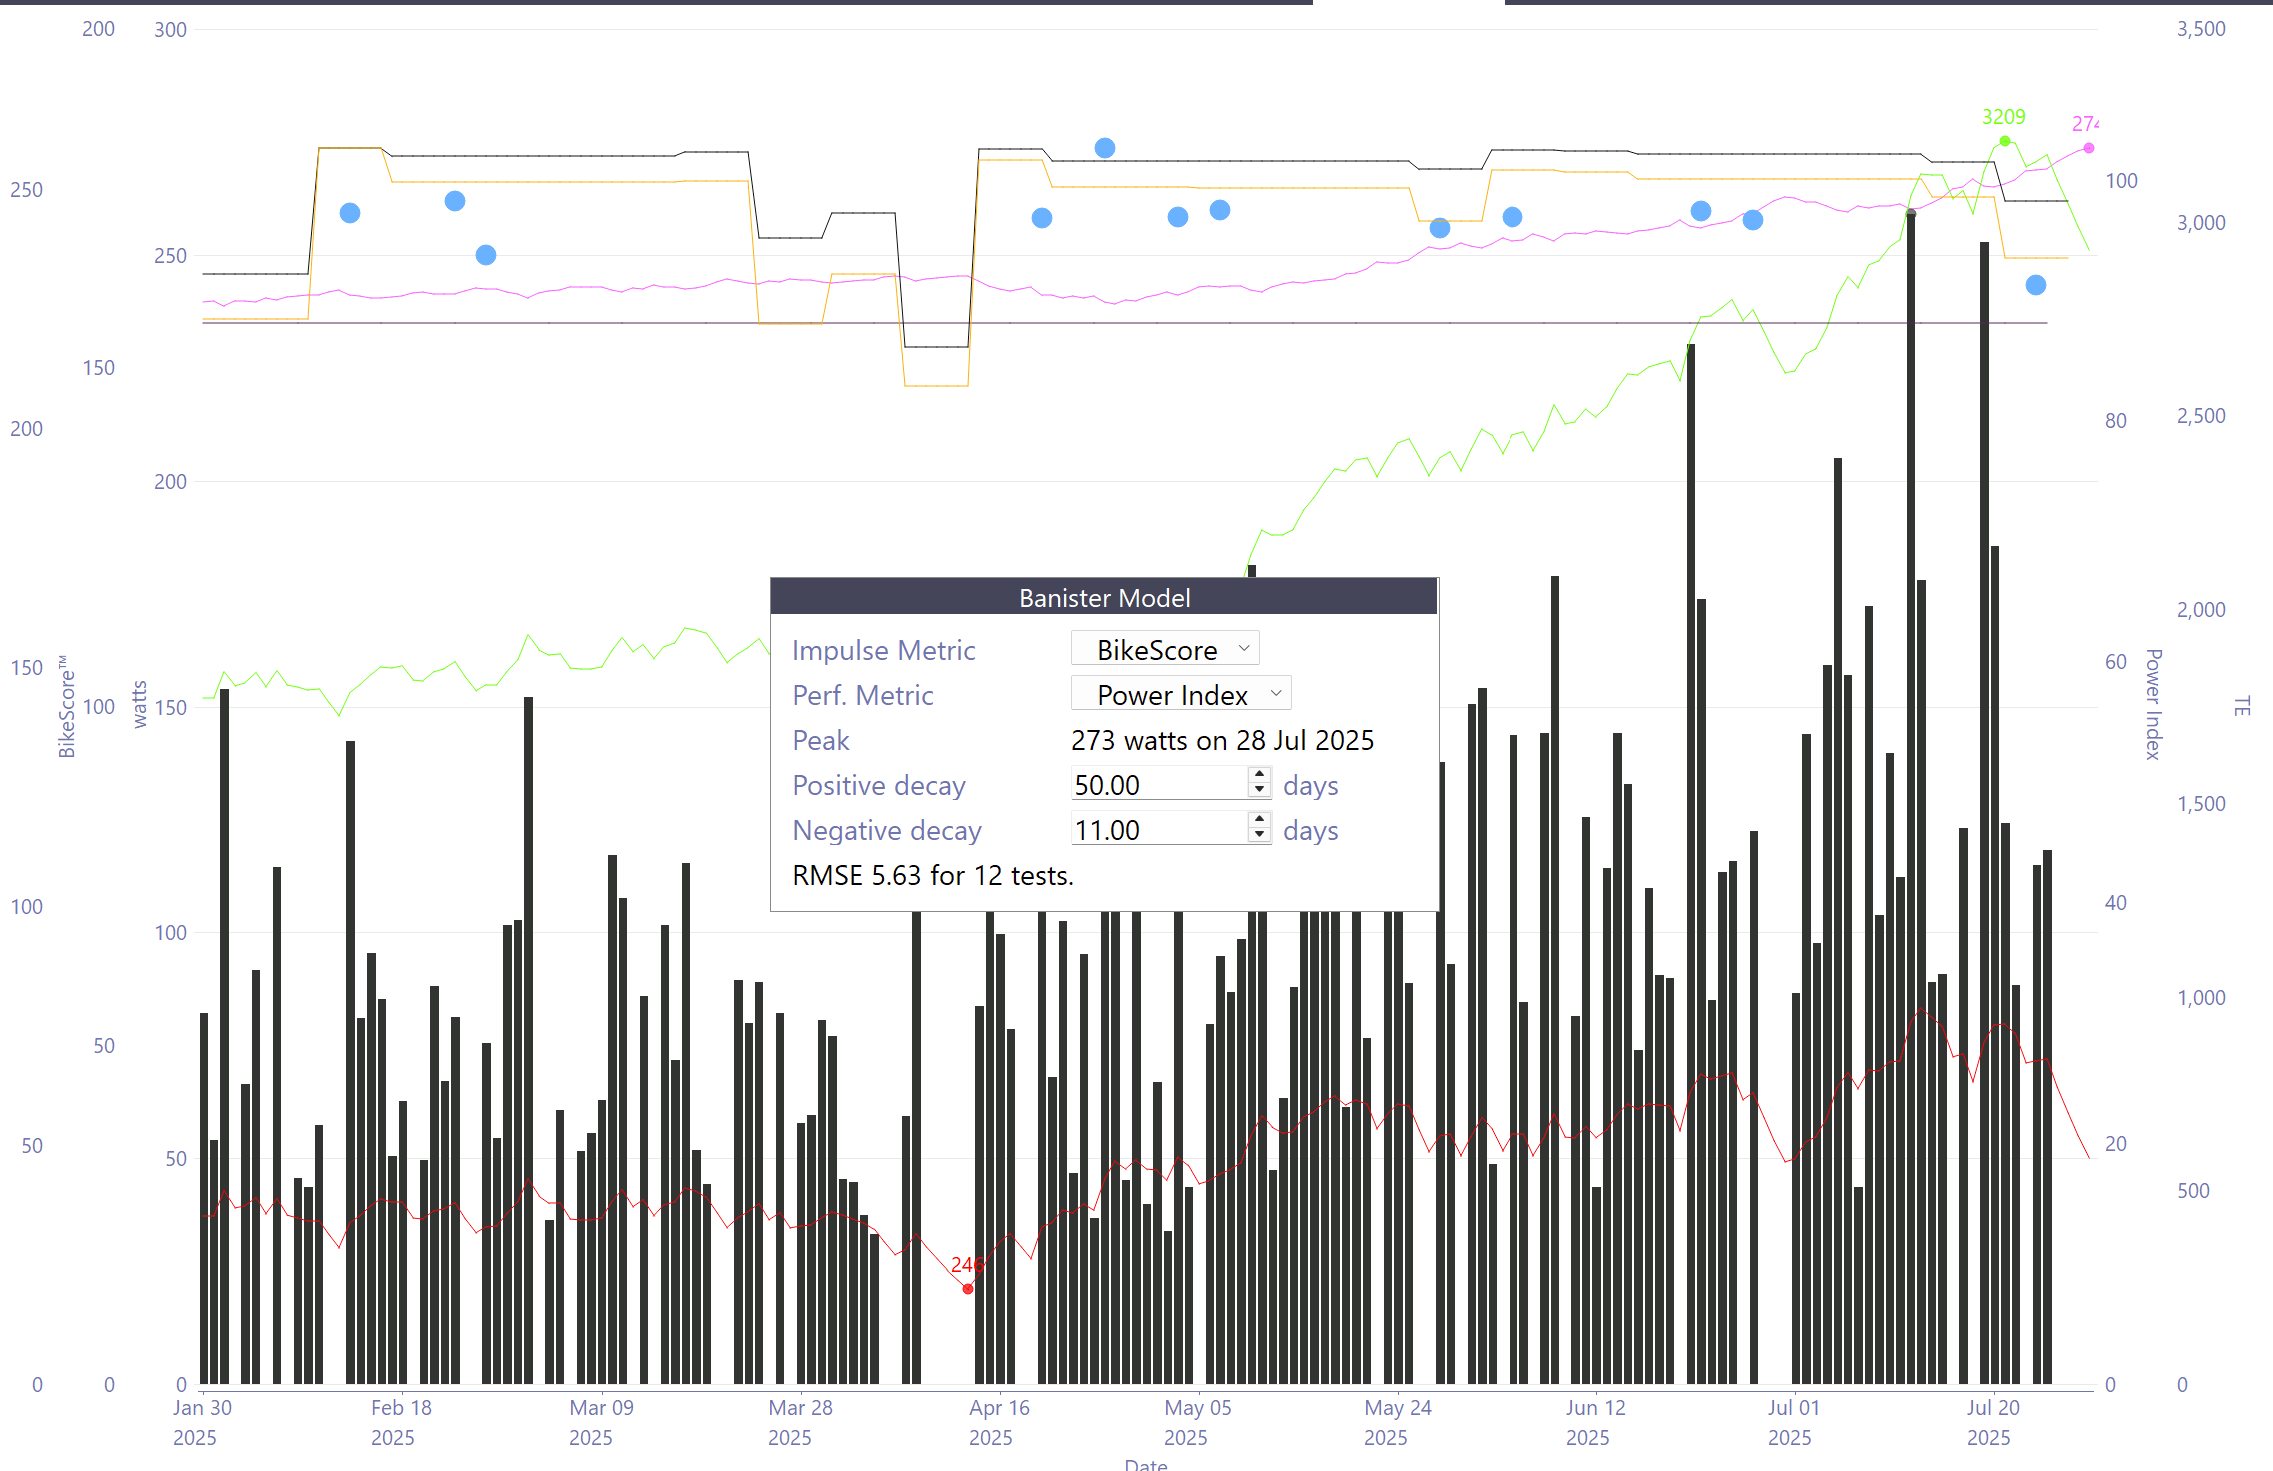Increase Positive decay with up arrow
The width and height of the screenshot is (2273, 1471).
(x=1259, y=775)
